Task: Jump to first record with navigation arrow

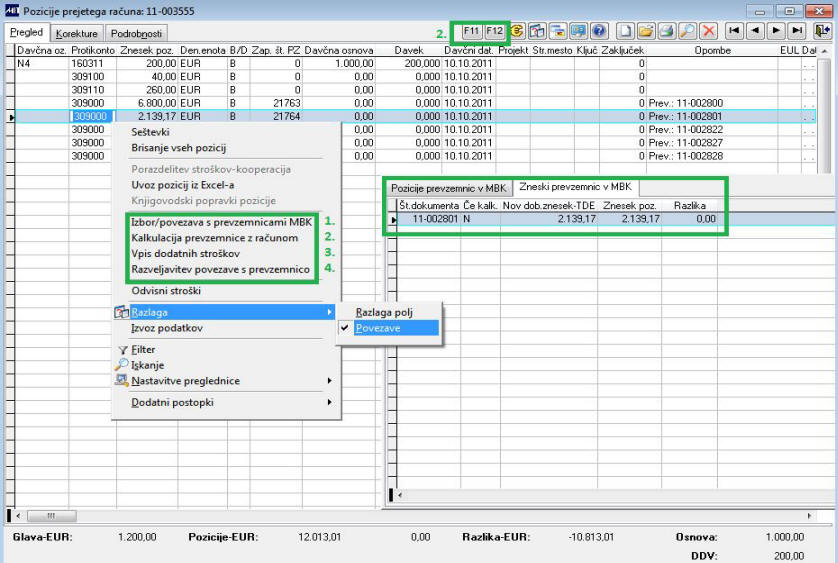Action: [x=734, y=31]
